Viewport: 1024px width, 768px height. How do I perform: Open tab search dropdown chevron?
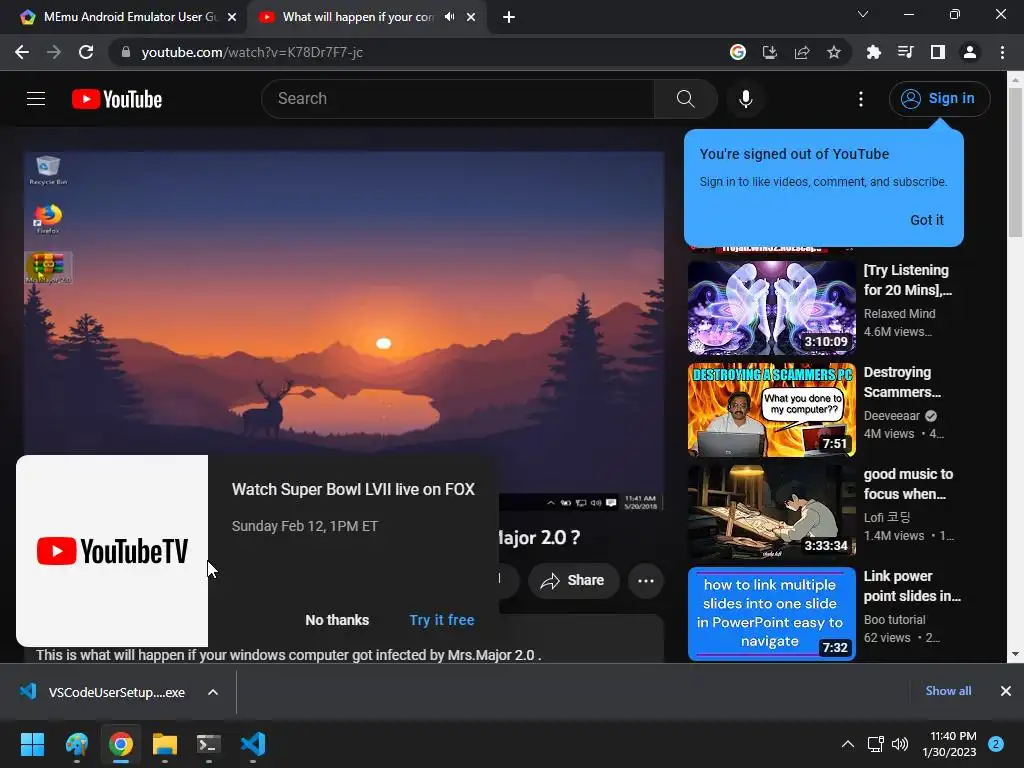point(863,14)
